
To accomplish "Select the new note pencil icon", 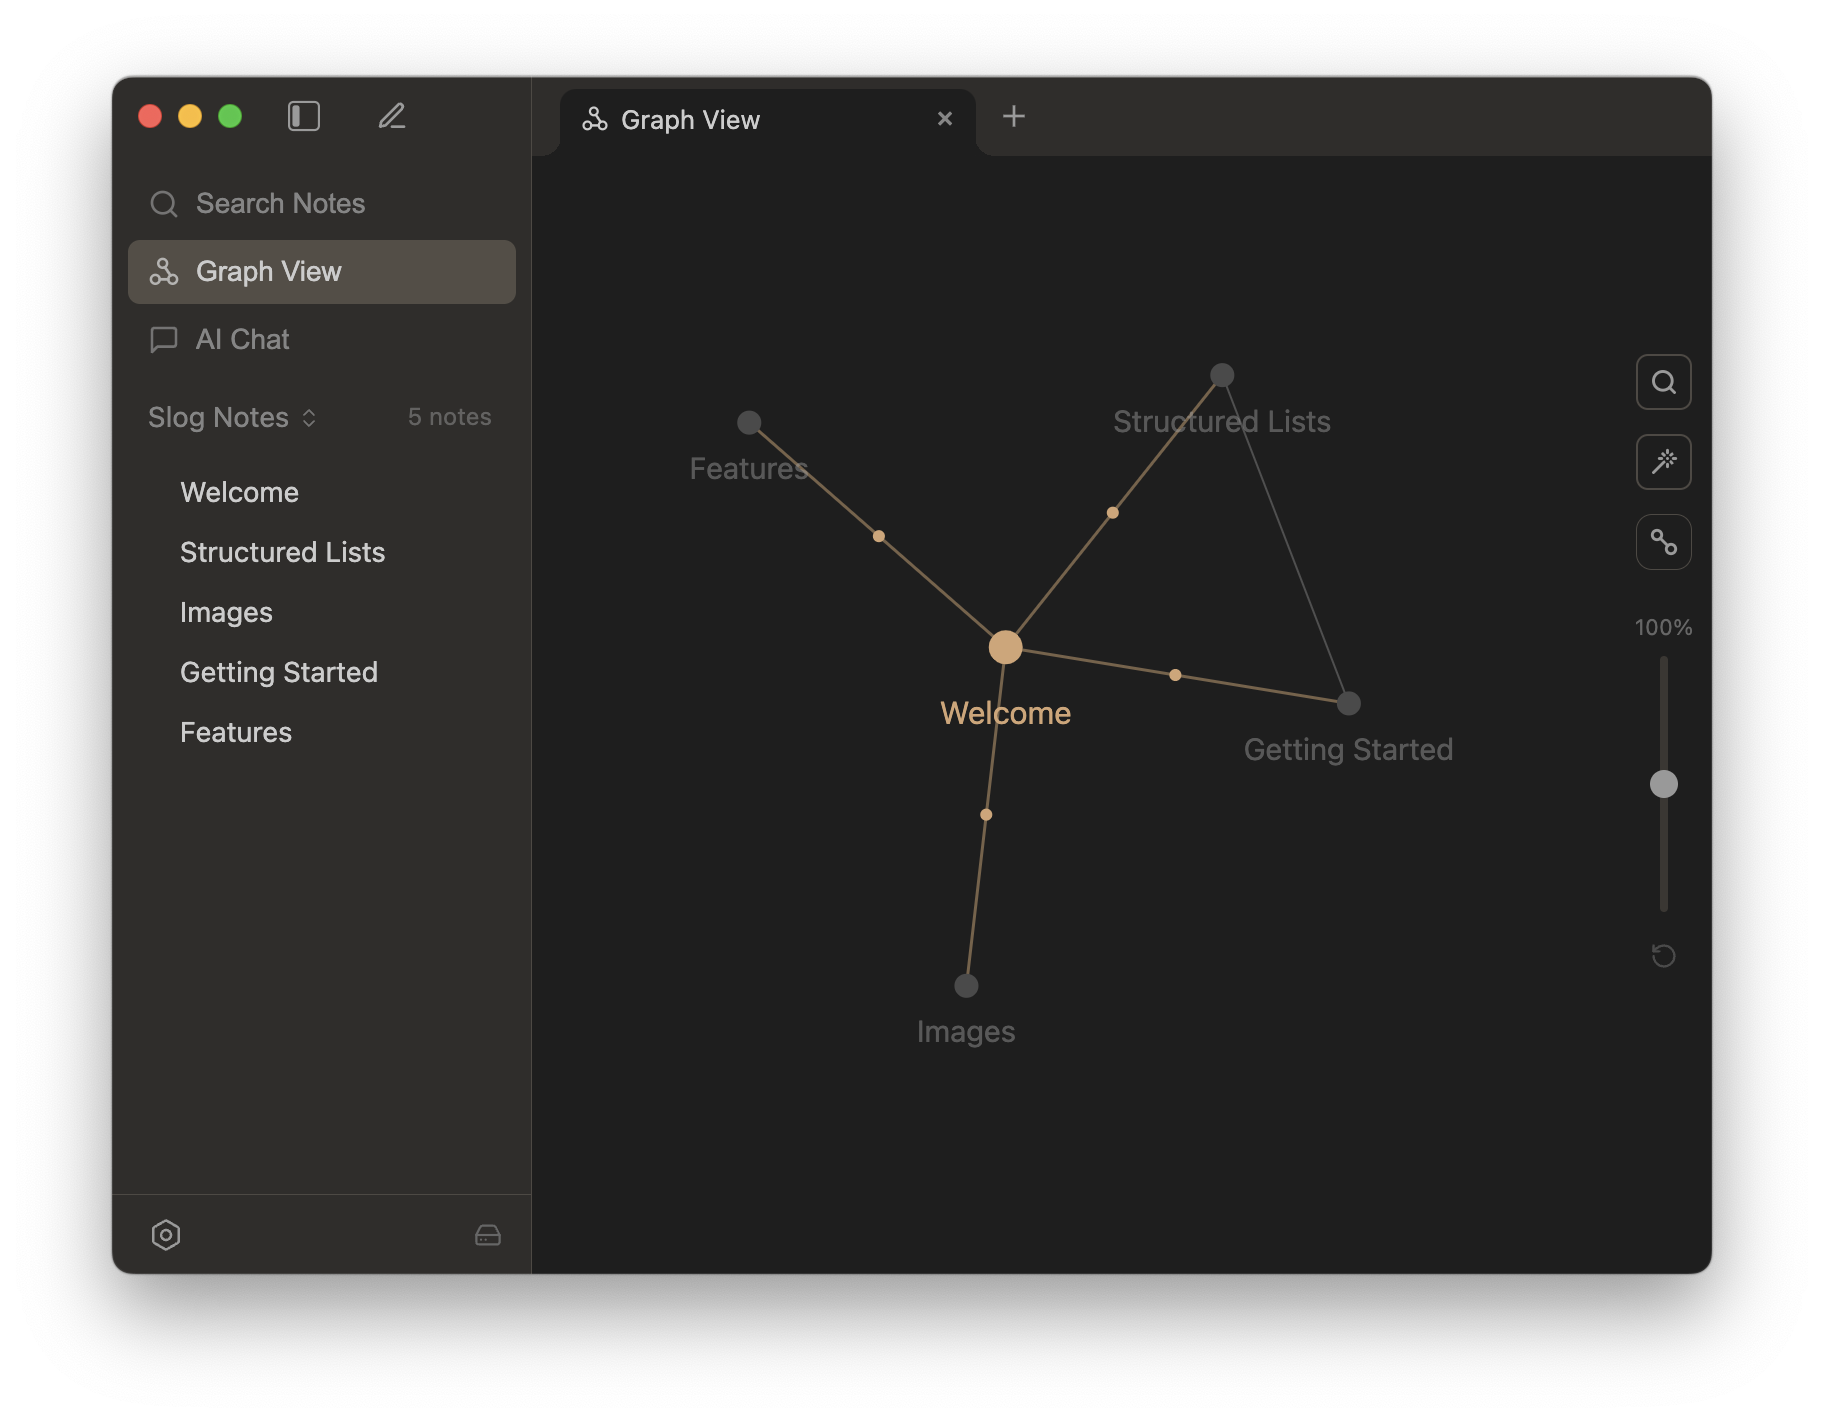I will tap(391, 116).
